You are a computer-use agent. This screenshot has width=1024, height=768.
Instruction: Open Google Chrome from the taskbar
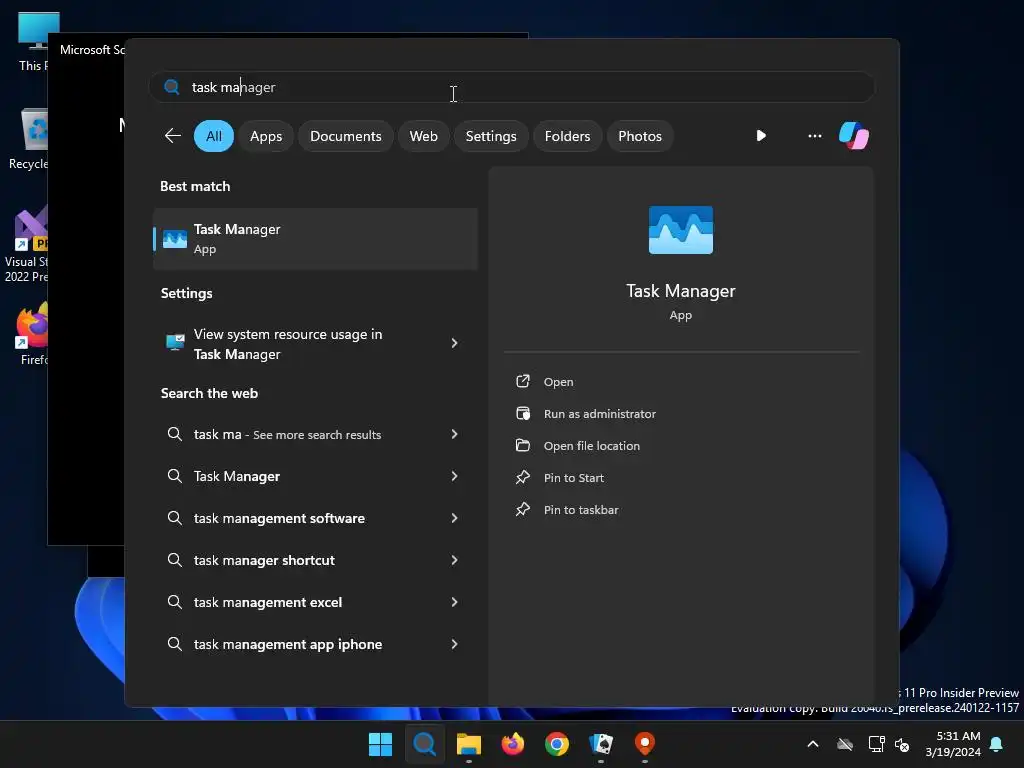556,744
